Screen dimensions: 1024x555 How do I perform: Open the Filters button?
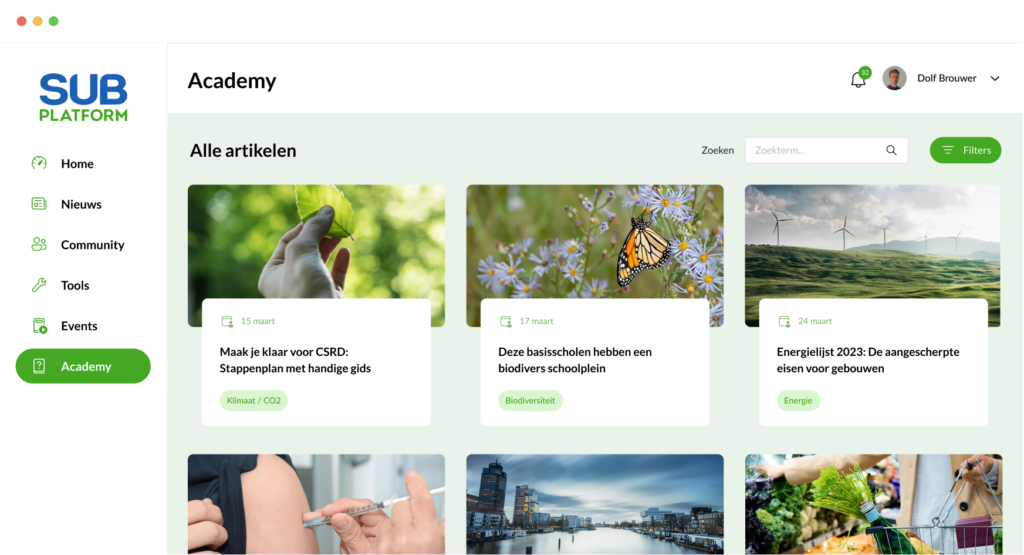(965, 150)
